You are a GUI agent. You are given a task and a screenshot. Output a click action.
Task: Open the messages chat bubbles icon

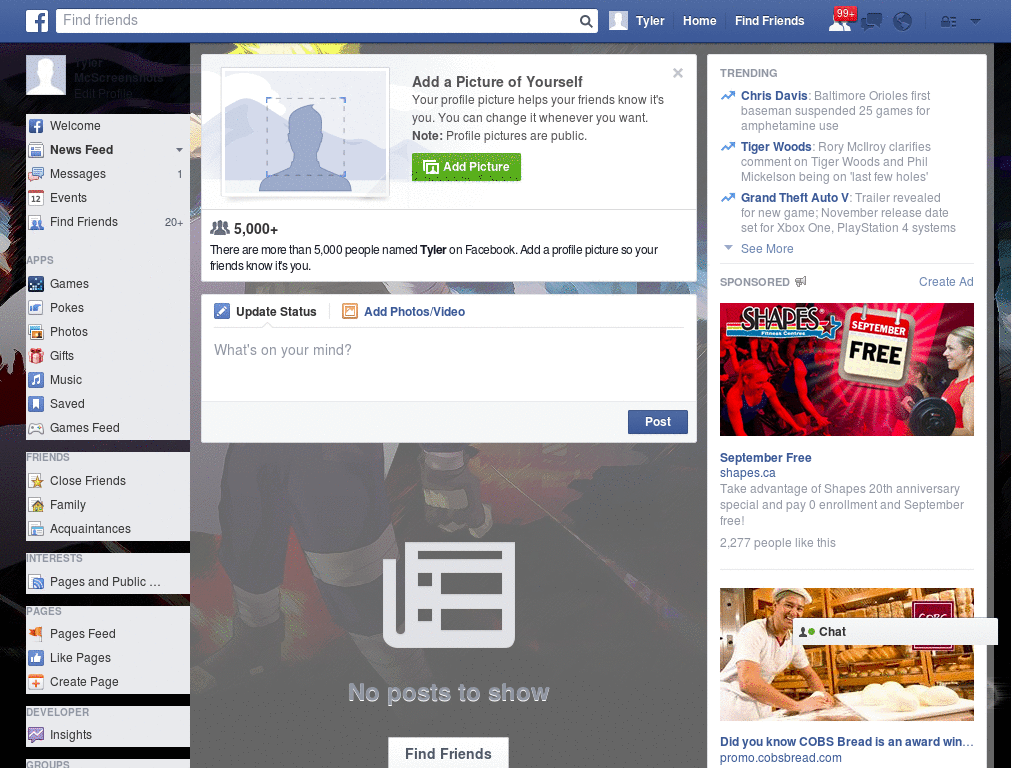(x=871, y=22)
